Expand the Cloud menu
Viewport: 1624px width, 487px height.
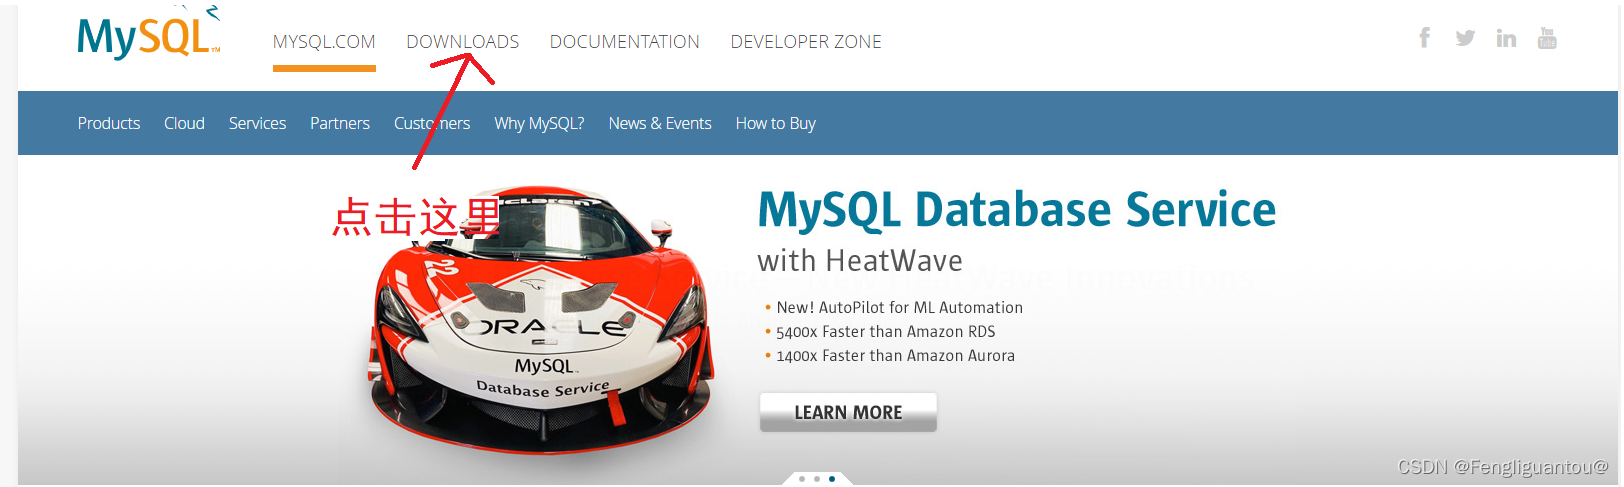click(184, 123)
